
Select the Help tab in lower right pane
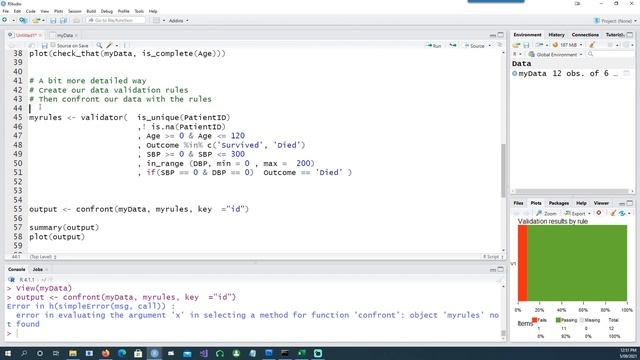(581, 203)
